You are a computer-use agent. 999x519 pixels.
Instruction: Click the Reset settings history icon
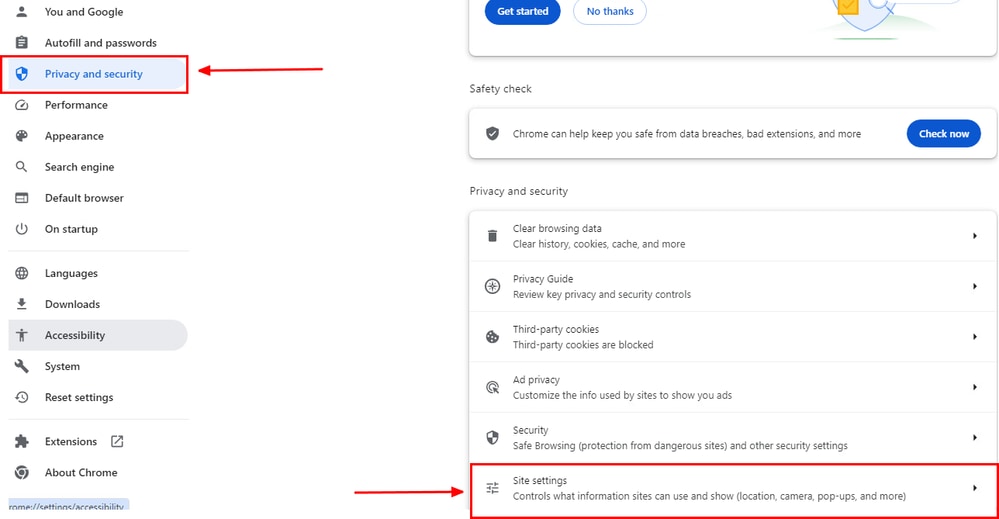(x=22, y=397)
